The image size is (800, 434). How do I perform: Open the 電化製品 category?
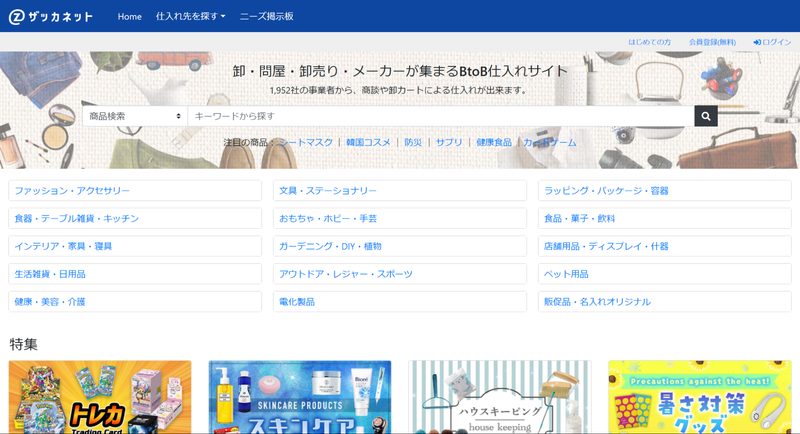(400, 302)
